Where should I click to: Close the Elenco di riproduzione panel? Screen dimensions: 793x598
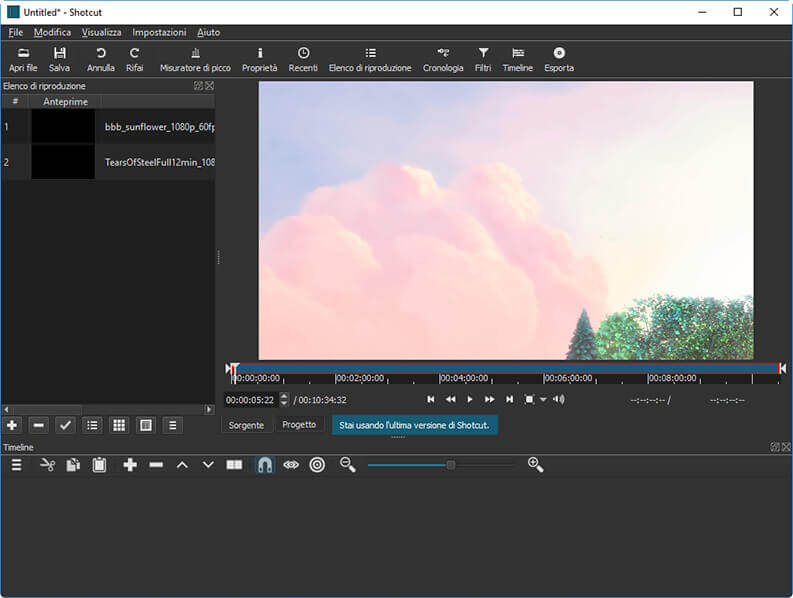209,86
